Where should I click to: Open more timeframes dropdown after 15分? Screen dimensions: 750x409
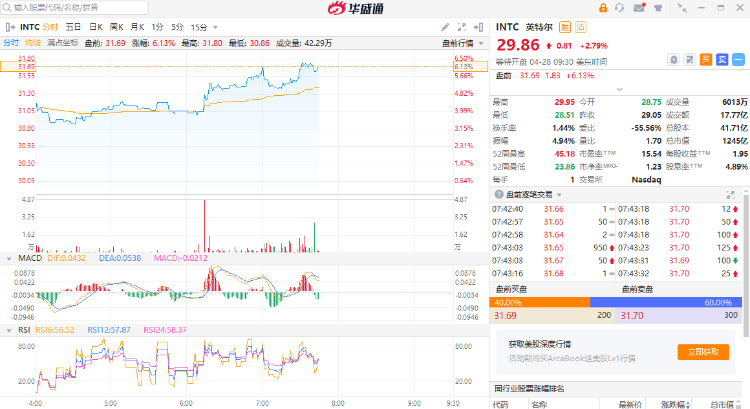[215, 28]
